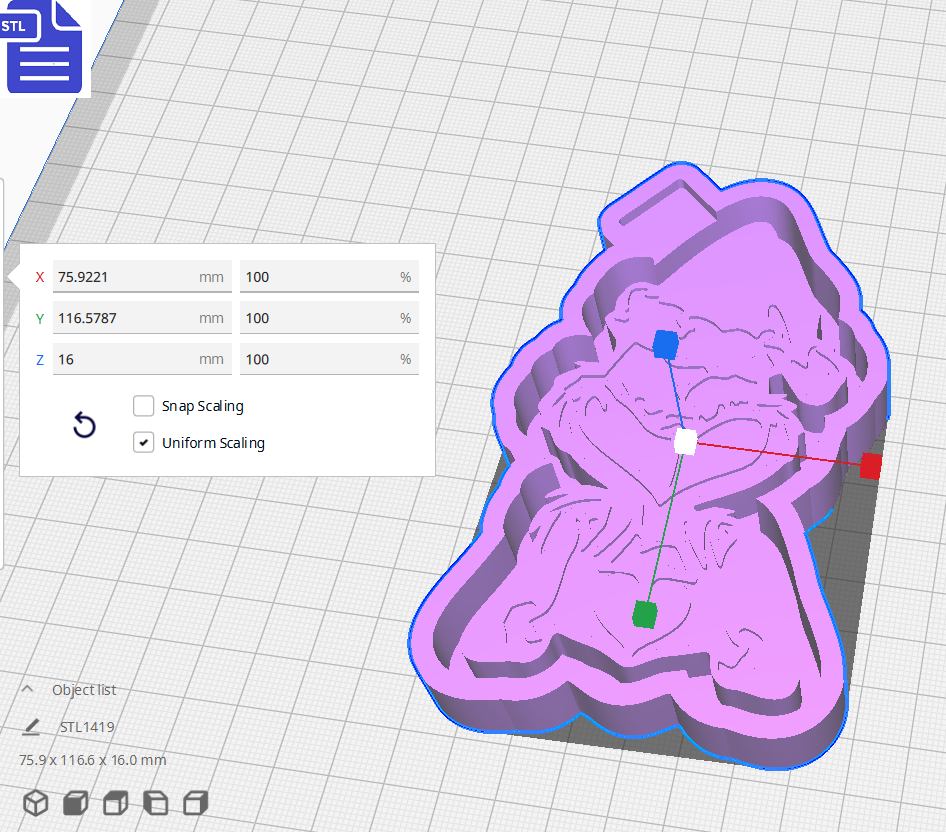Select the isometric view cube icon
This screenshot has width=946, height=832.
coord(35,802)
